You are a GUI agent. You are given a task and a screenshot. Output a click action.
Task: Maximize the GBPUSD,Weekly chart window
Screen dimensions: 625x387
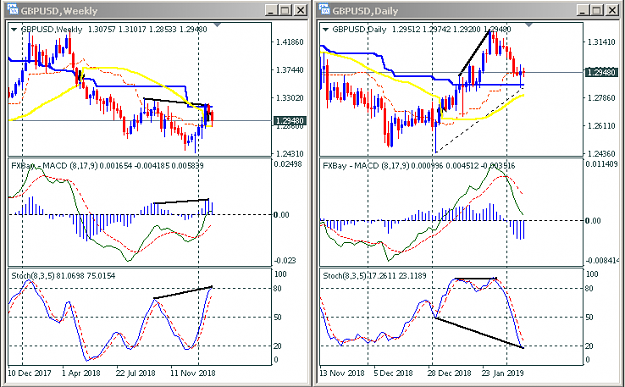pyautogui.click(x=286, y=10)
